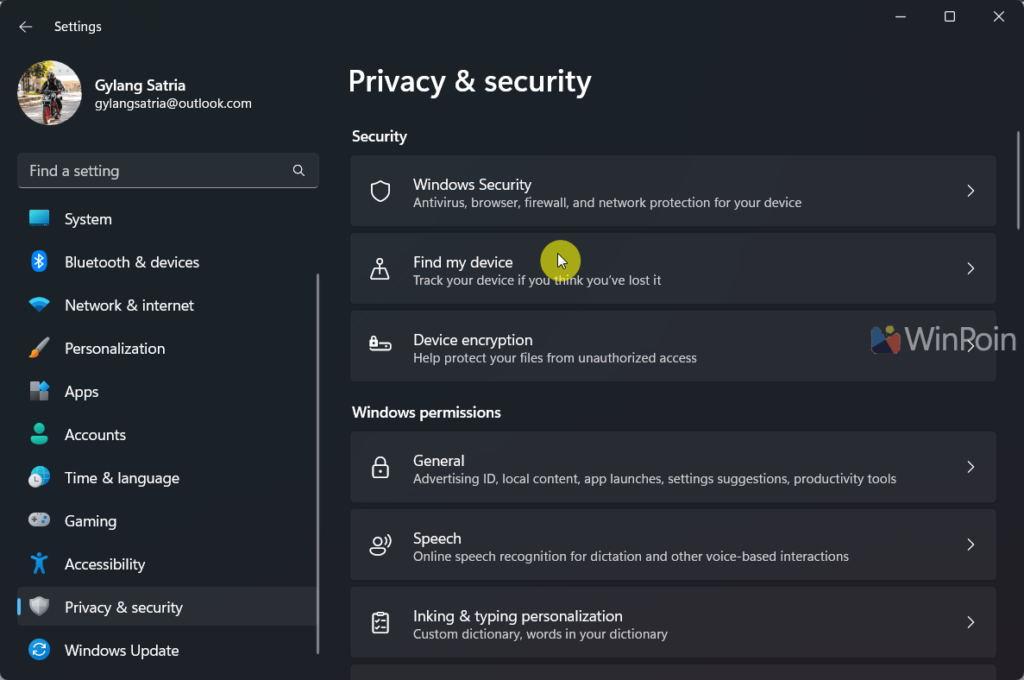Click the Gylang Satria account name
The height and width of the screenshot is (680, 1024).
(140, 86)
